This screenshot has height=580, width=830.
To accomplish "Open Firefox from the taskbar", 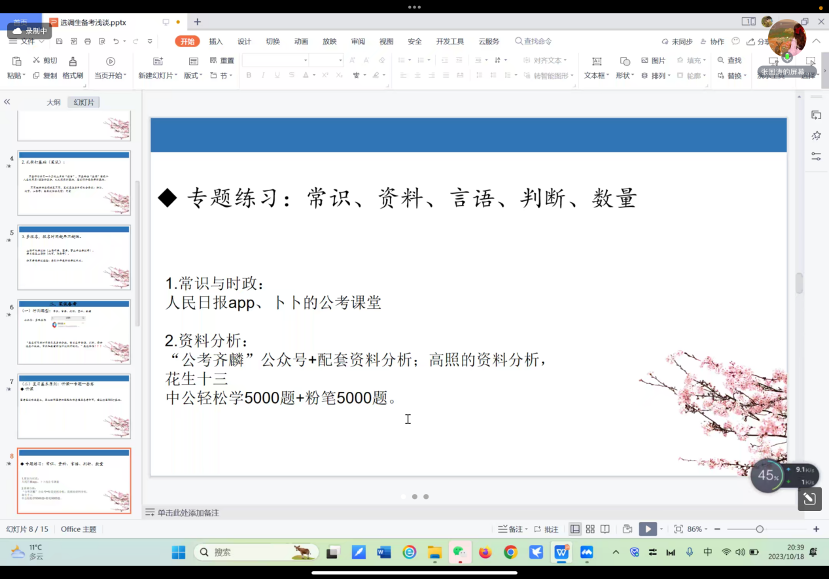I will 485,552.
